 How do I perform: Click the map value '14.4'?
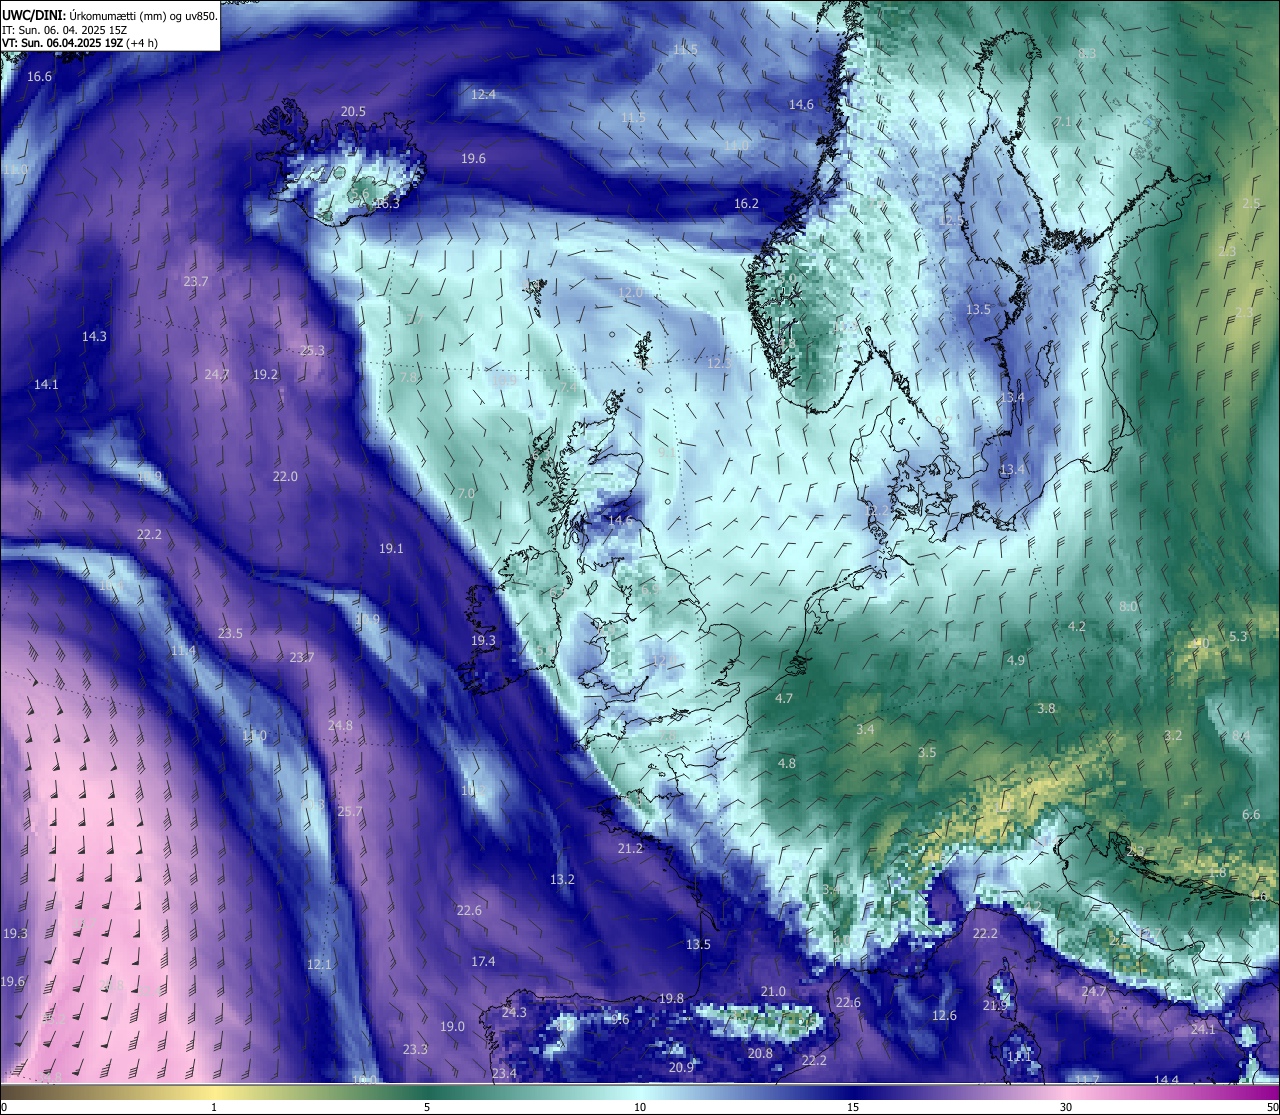[1166, 1079]
